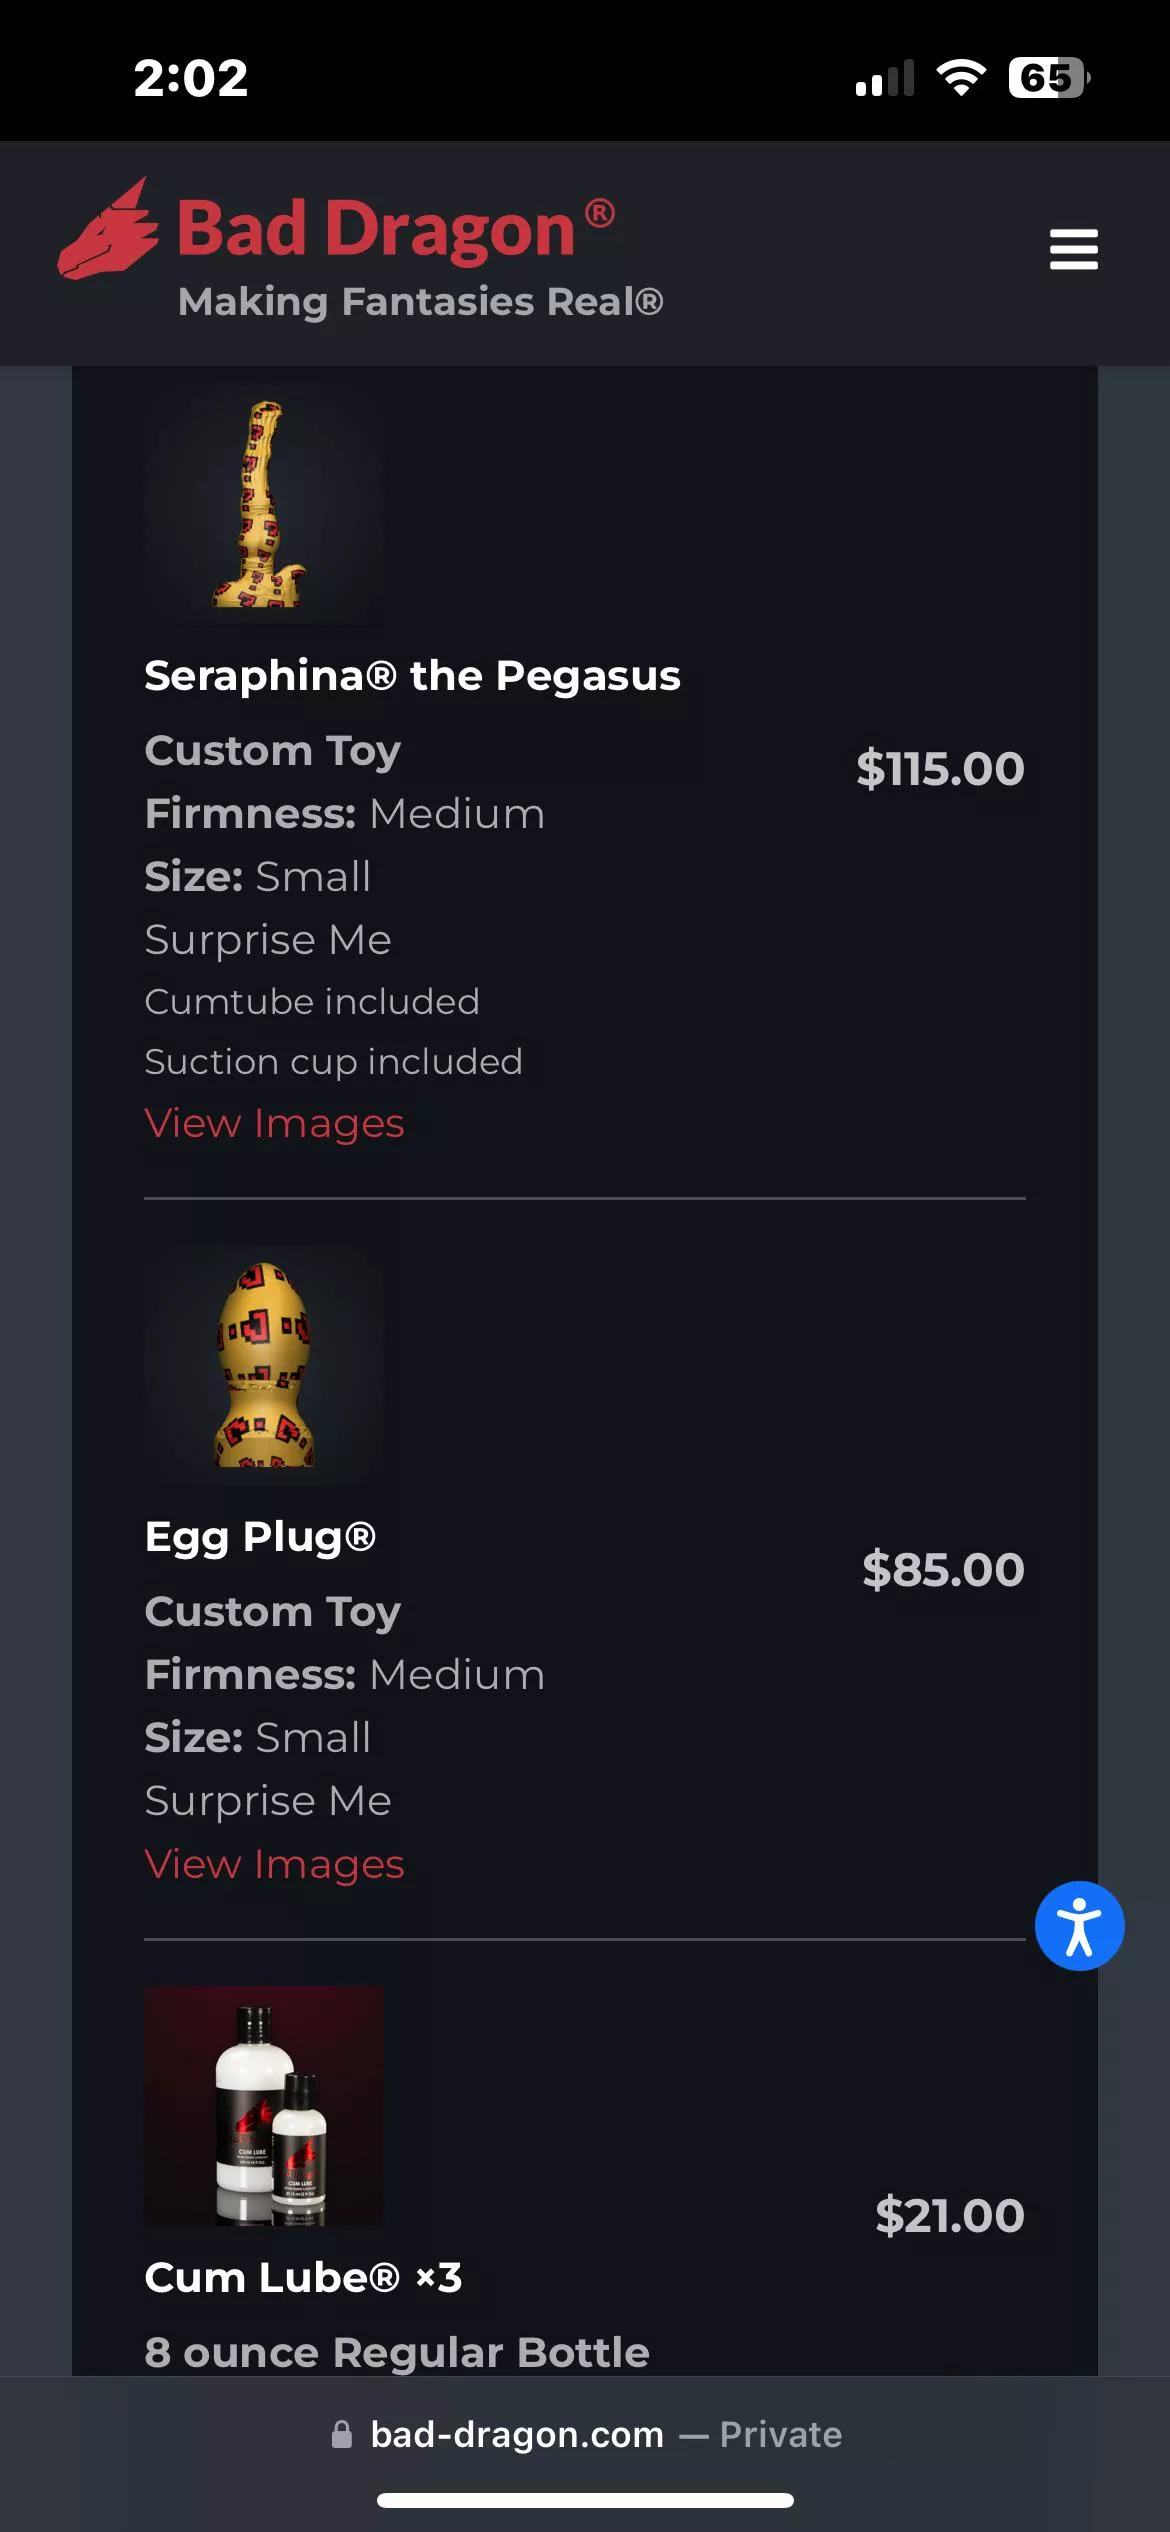Click the red dragon head logo
The width and height of the screenshot is (1170, 2532).
(x=108, y=232)
